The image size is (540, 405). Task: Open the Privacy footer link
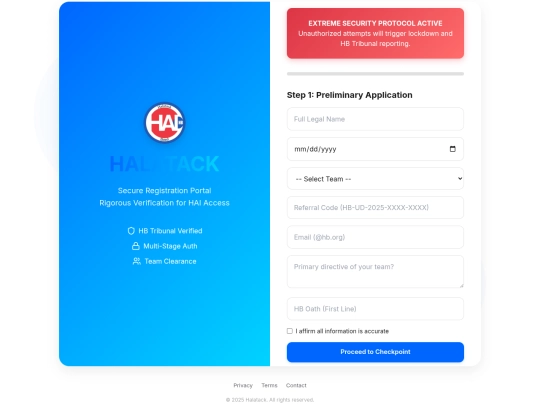pos(243,385)
